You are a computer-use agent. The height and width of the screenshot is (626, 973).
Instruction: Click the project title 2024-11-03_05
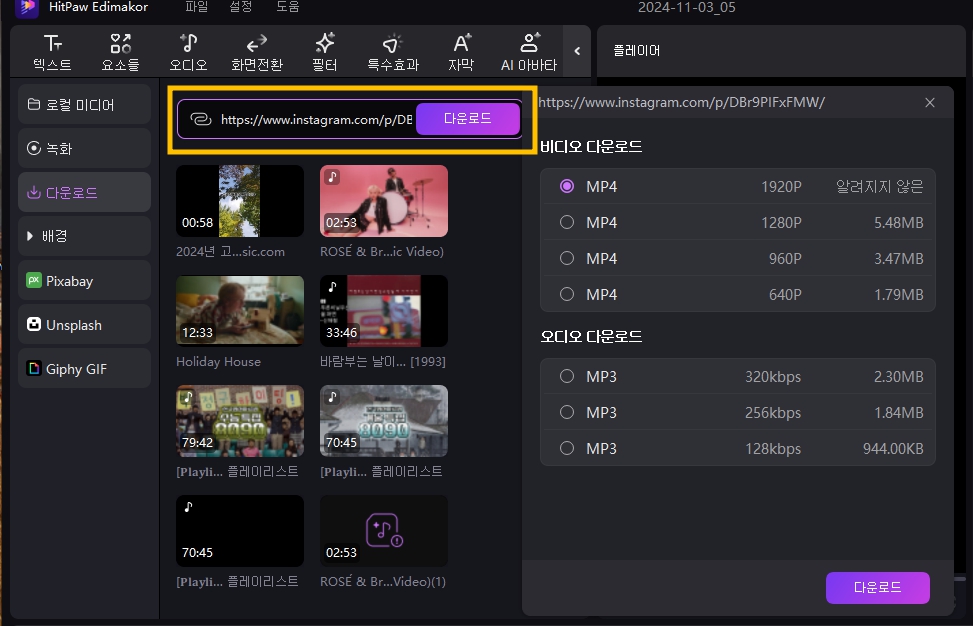[686, 7]
